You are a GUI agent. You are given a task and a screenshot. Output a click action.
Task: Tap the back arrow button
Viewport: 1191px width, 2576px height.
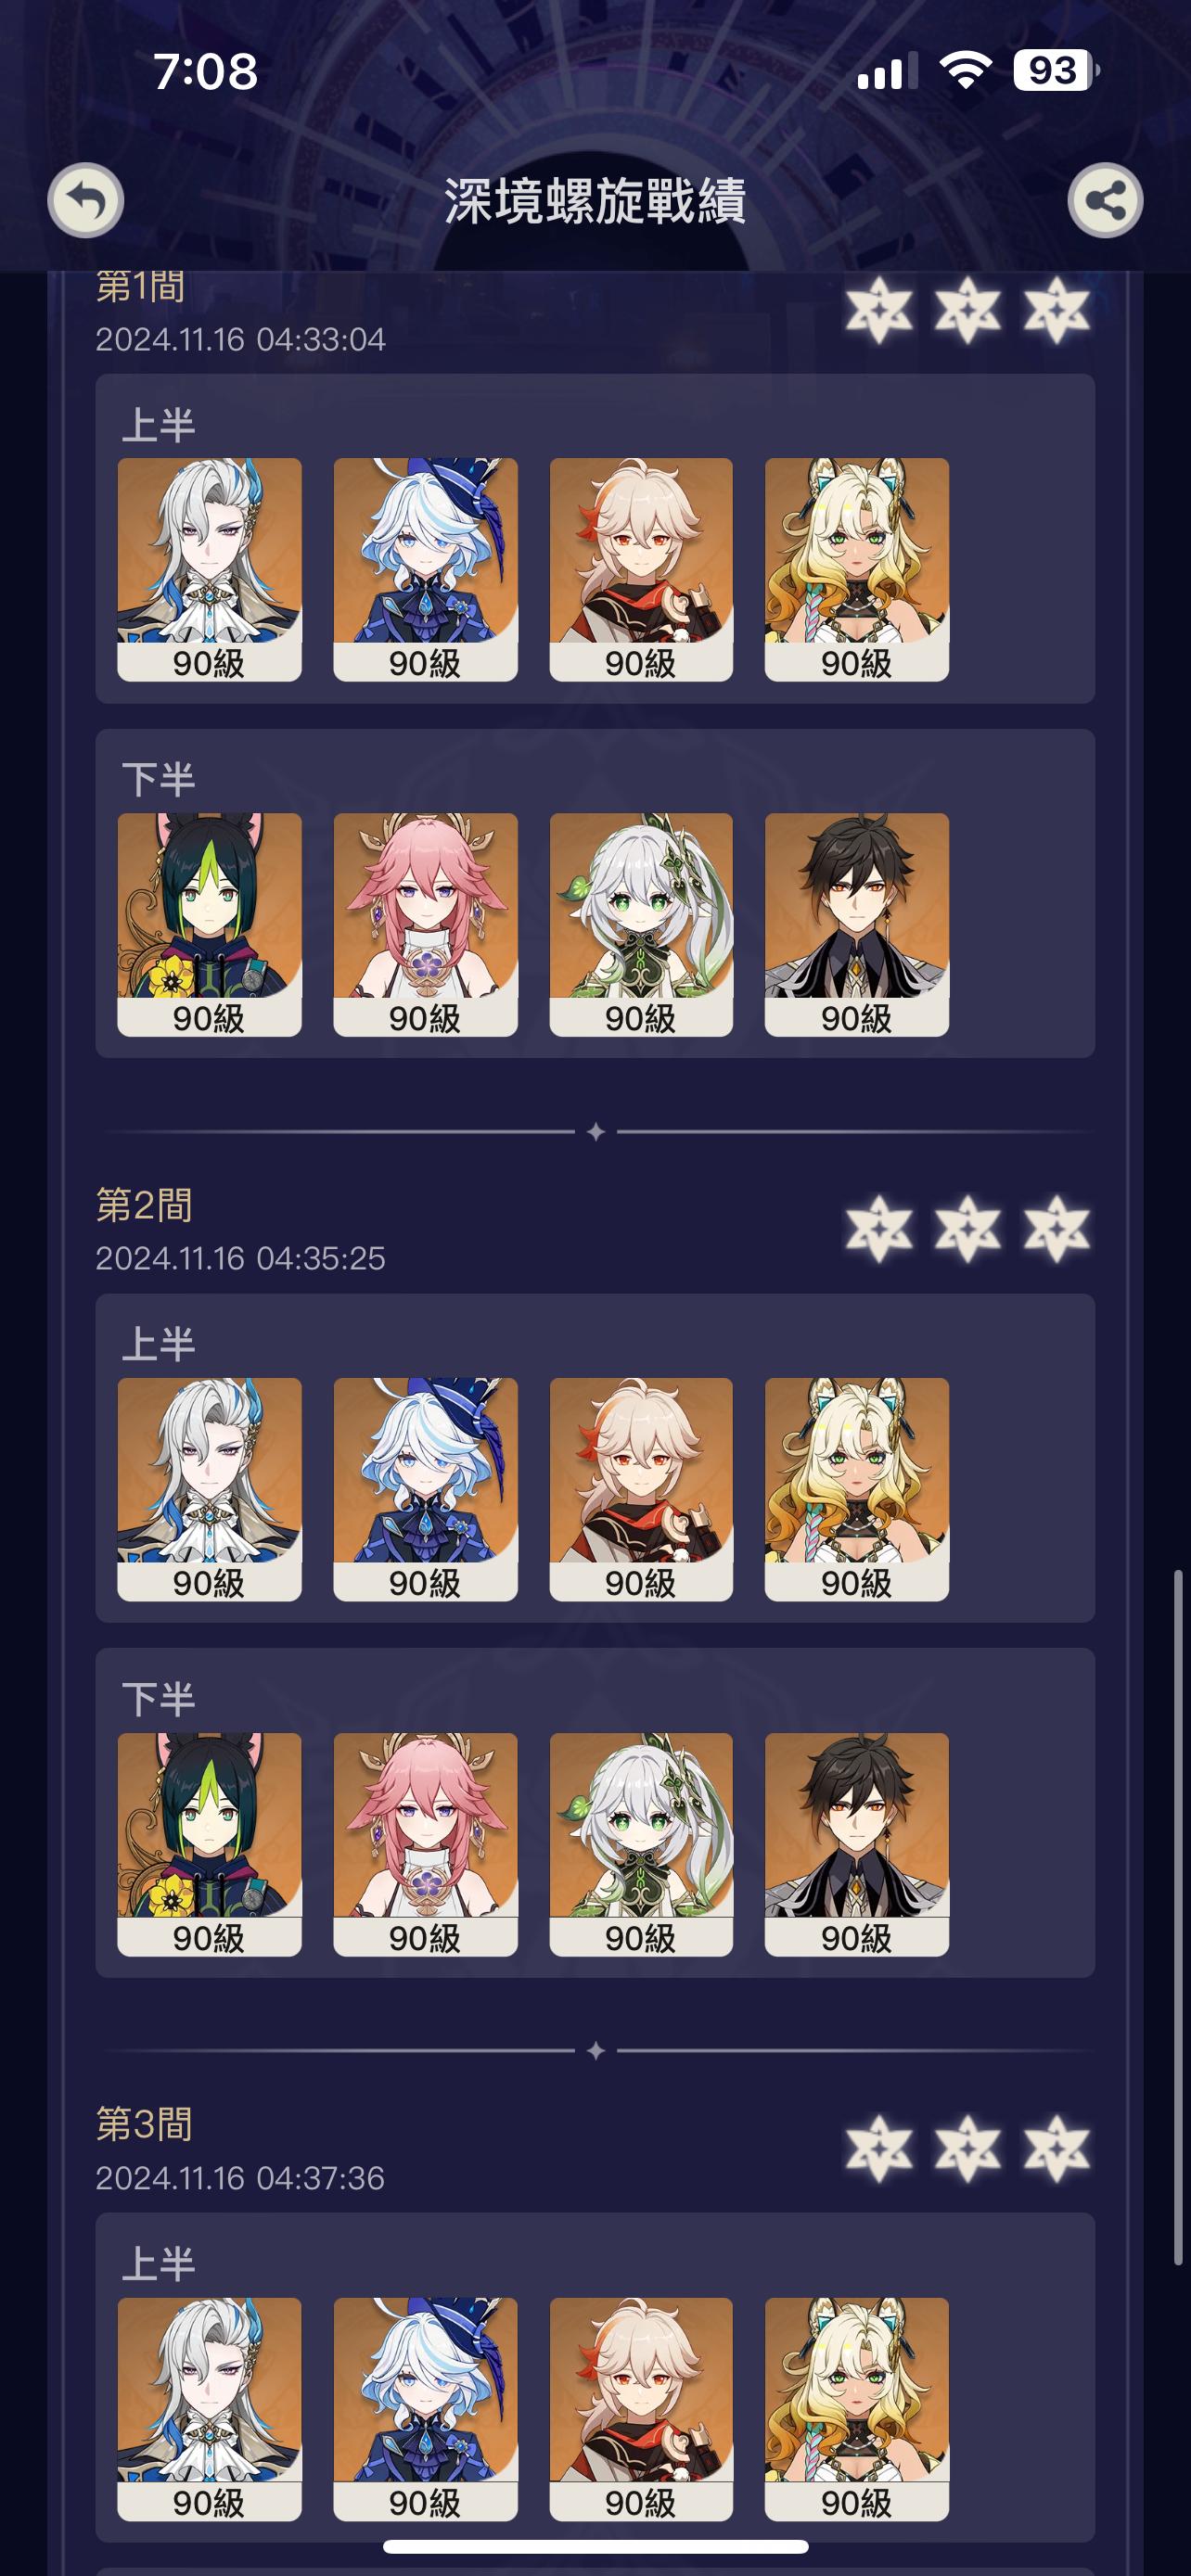(x=86, y=200)
